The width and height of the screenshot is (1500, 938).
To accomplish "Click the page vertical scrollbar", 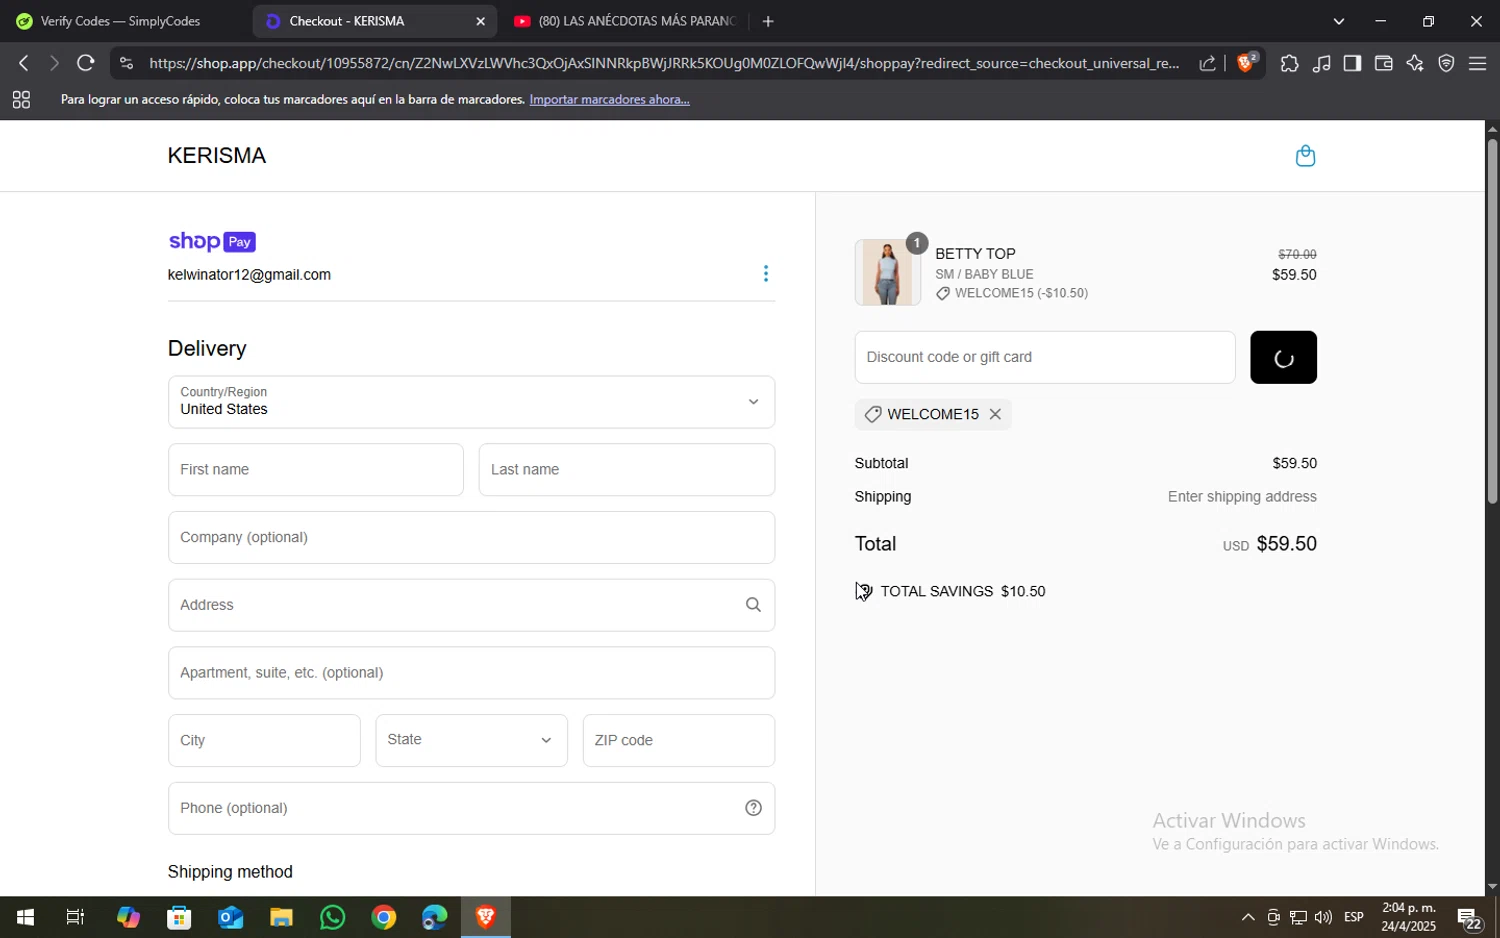I will coord(1492,320).
